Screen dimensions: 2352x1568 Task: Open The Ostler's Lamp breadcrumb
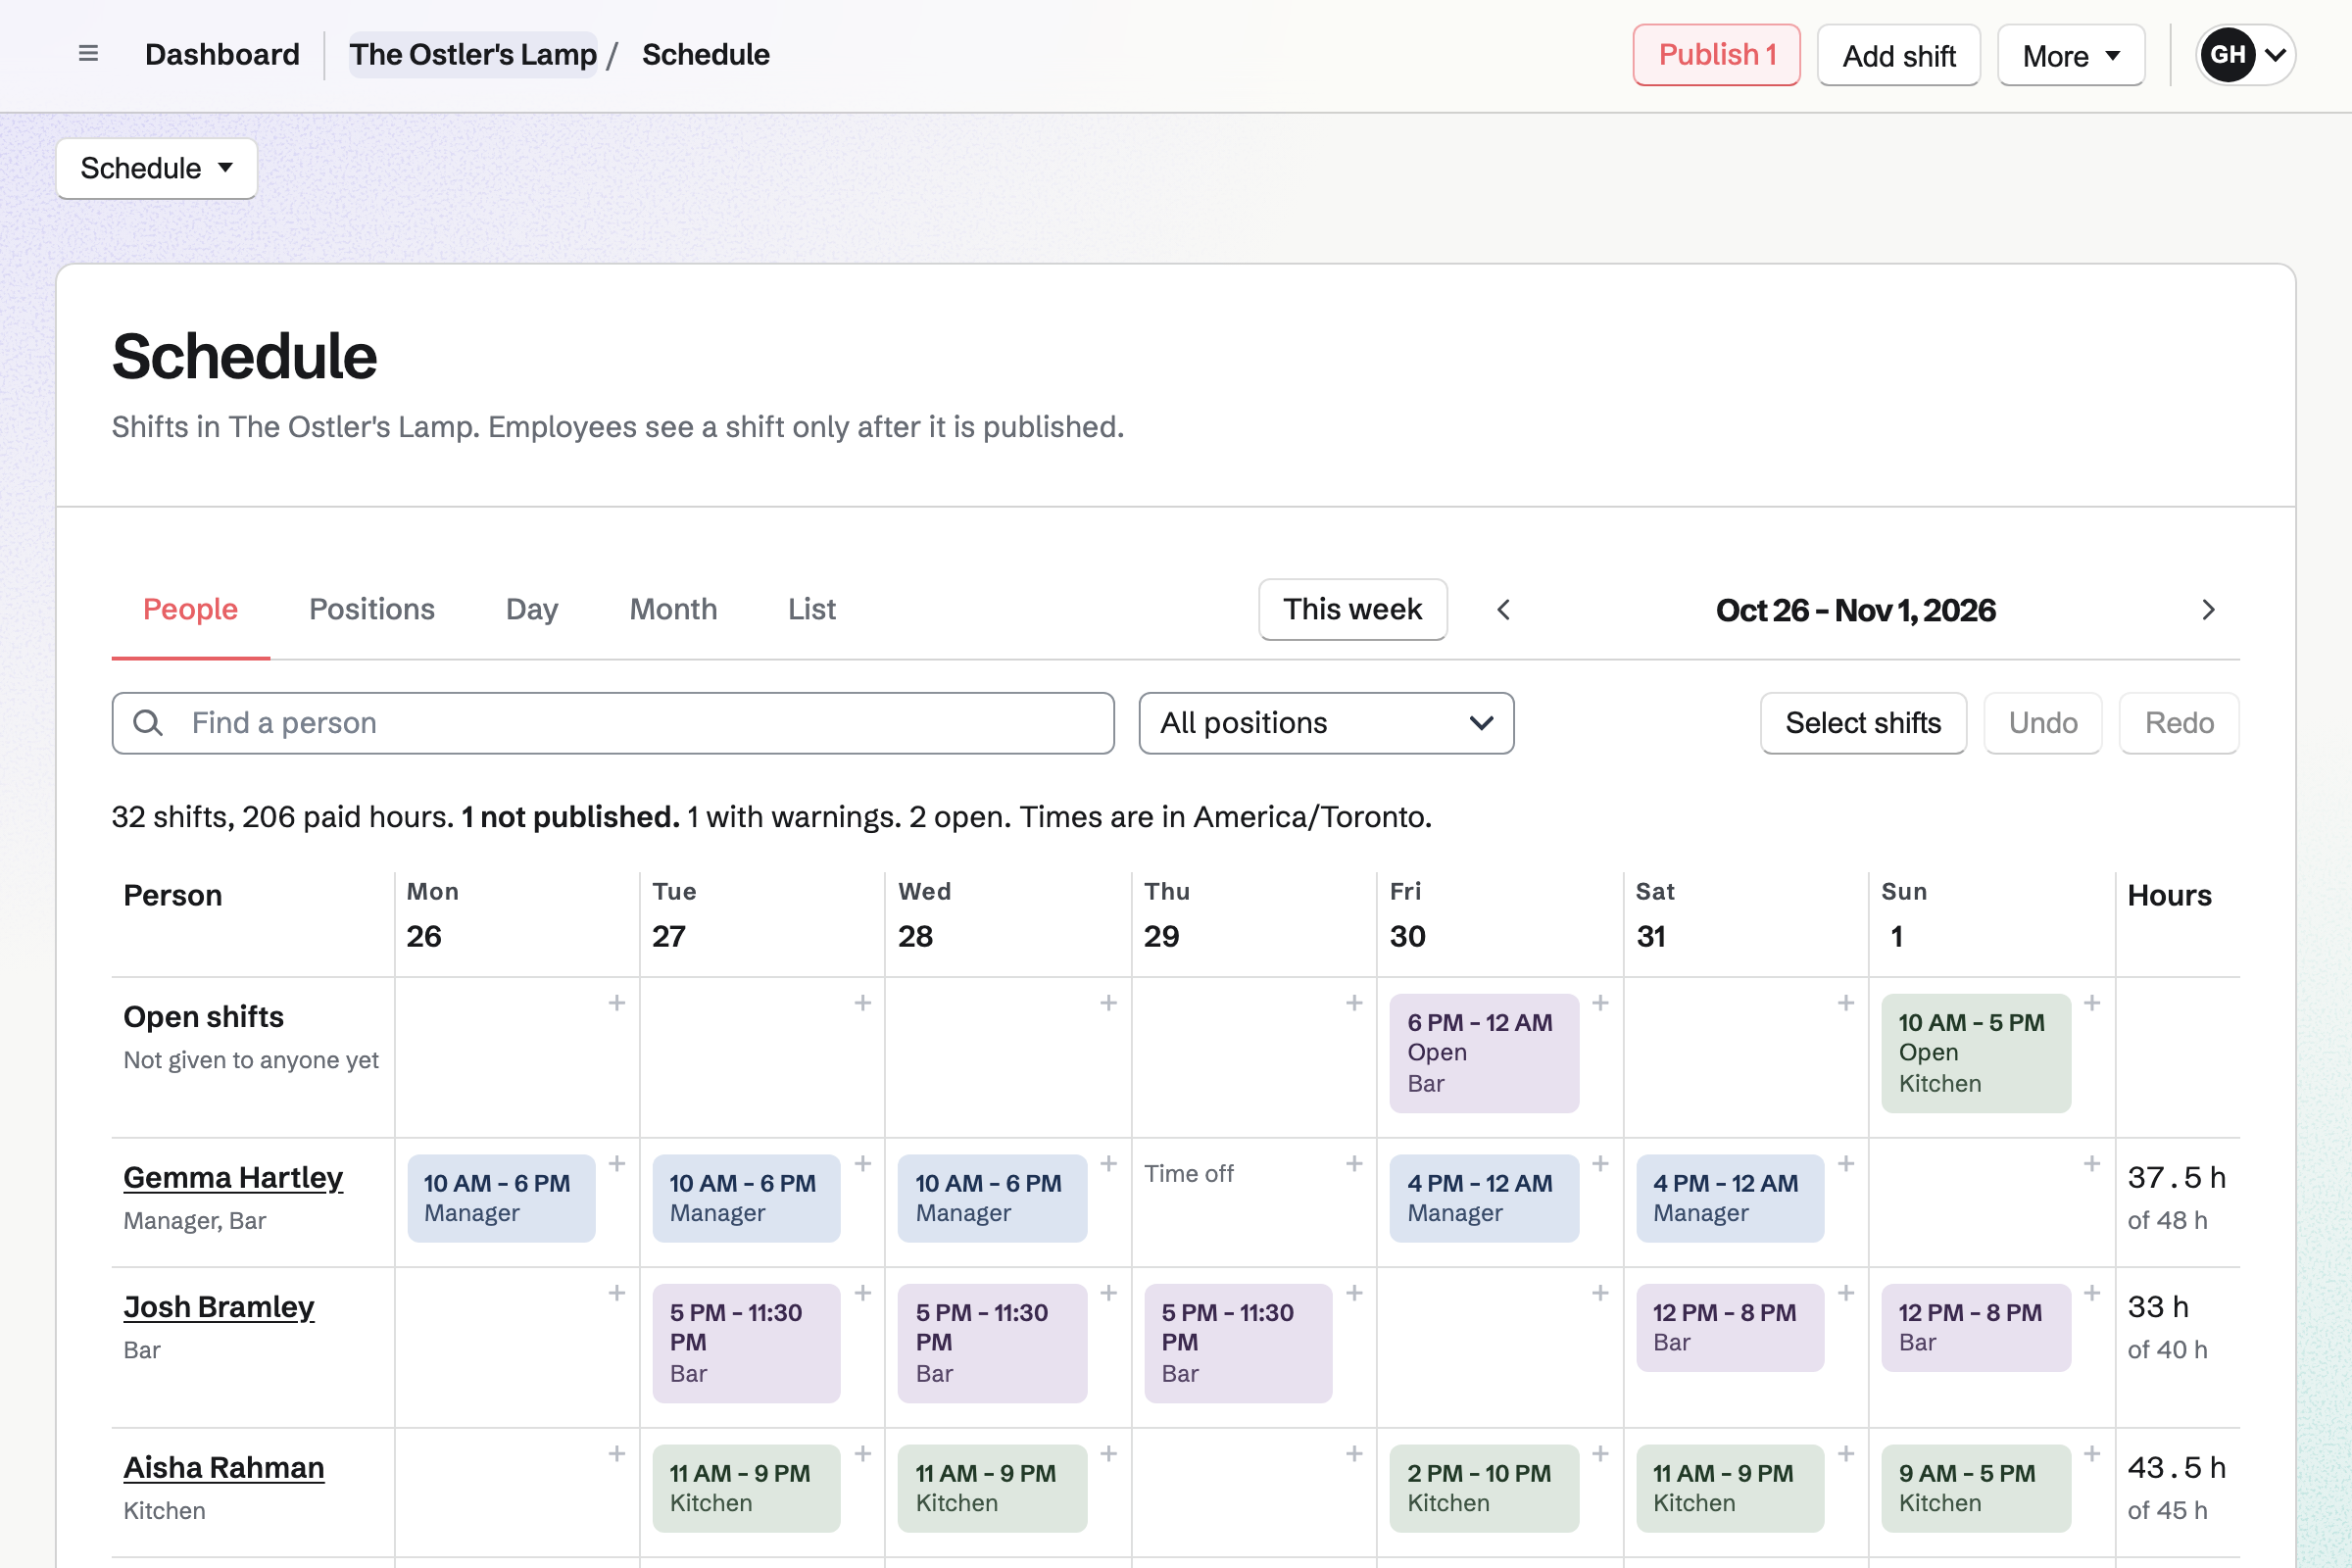[473, 55]
